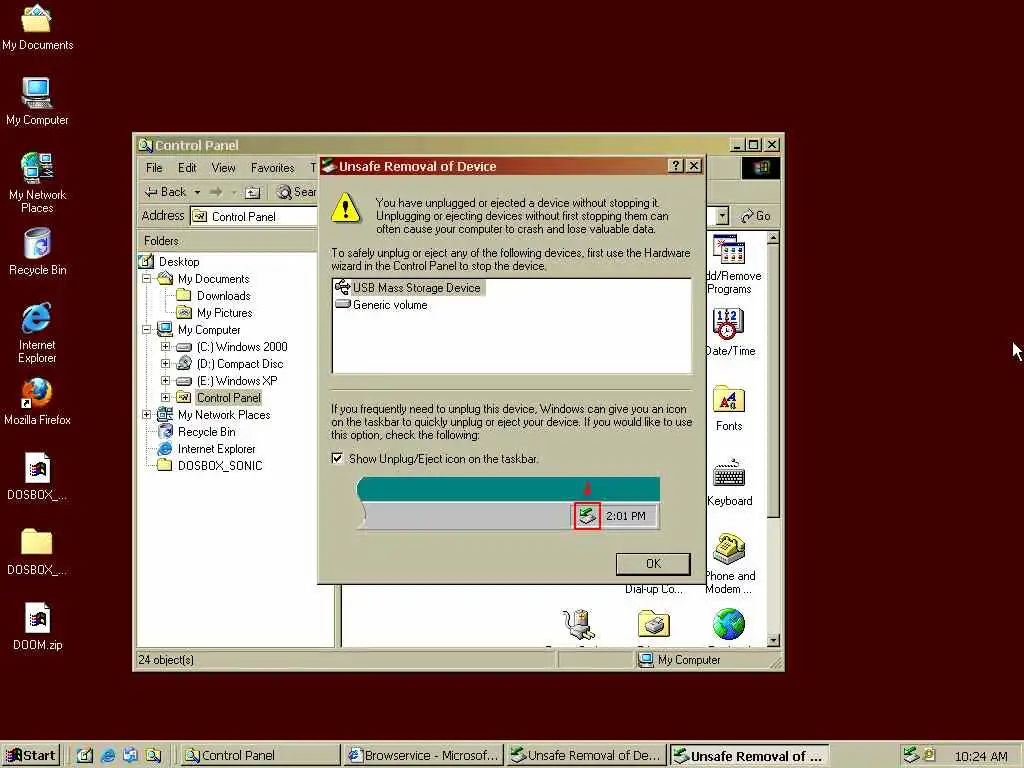Viewport: 1024px width, 768px height.
Task: Click the globe icon in Control Panel
Action: [729, 624]
